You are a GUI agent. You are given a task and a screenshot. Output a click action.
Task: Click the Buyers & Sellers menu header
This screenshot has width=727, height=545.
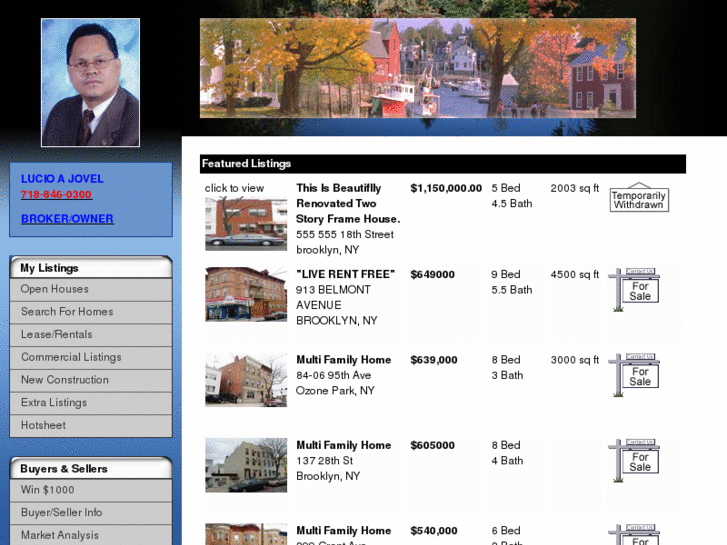[x=91, y=468]
